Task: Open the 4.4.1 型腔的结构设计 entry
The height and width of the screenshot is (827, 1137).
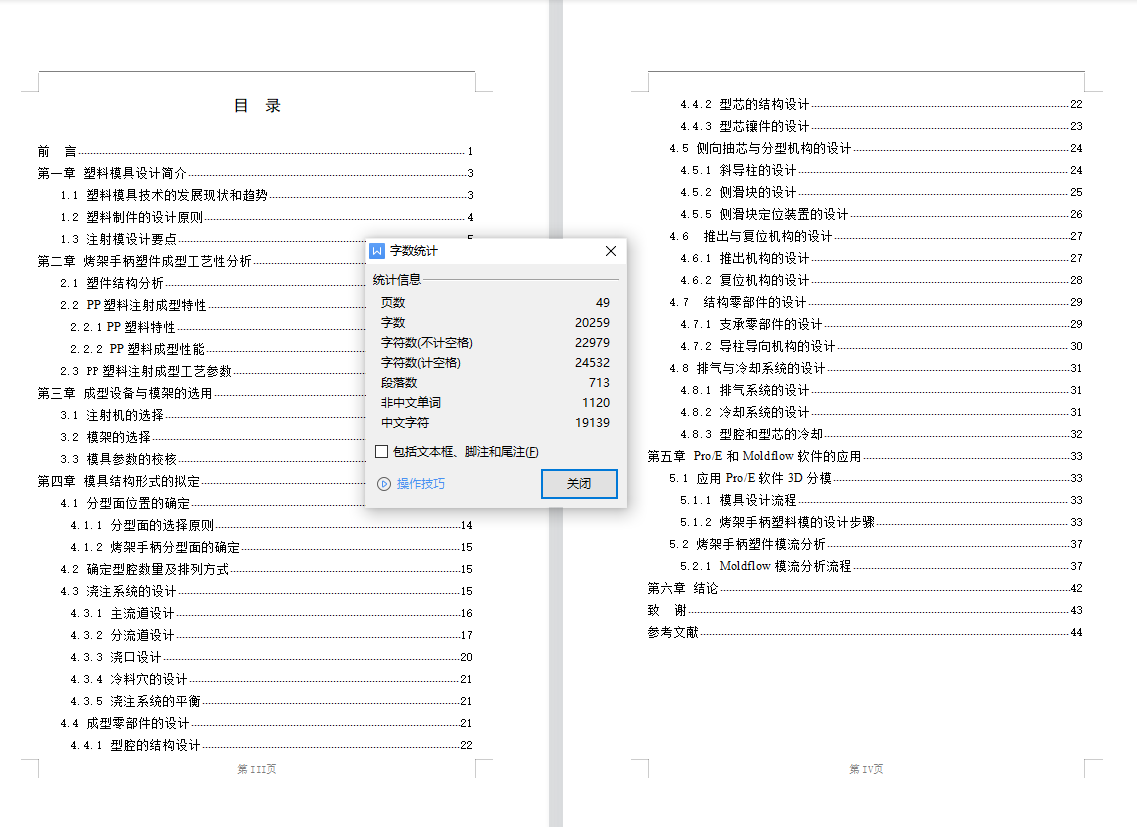Action: (135, 745)
